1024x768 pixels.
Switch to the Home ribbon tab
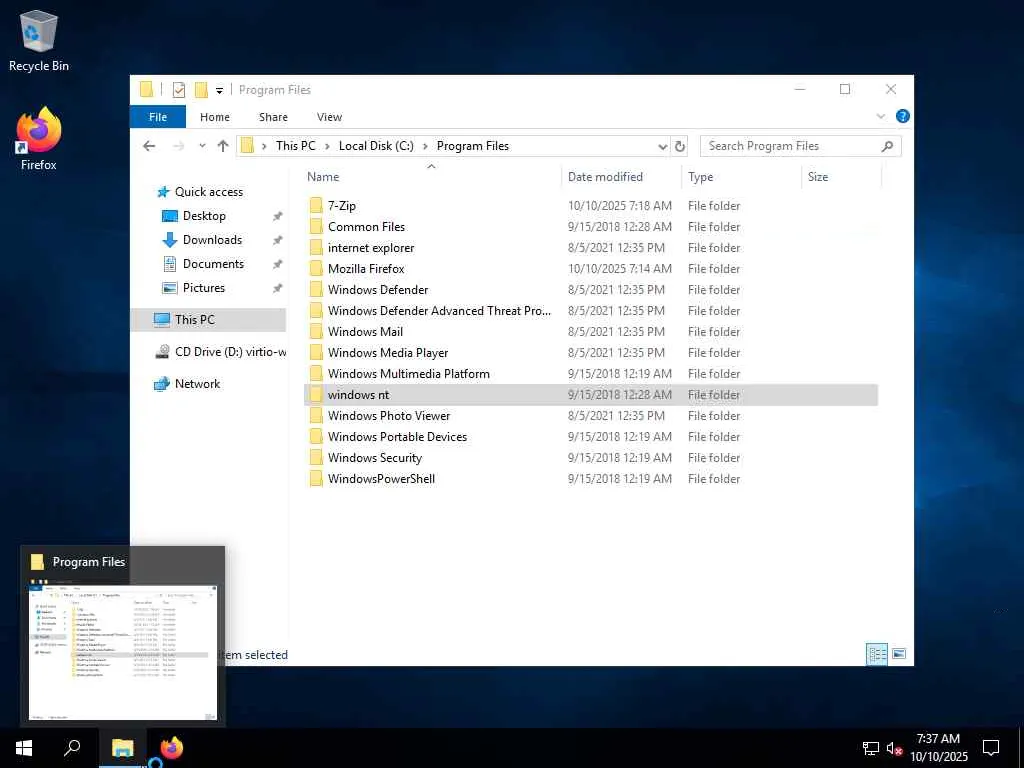(215, 117)
